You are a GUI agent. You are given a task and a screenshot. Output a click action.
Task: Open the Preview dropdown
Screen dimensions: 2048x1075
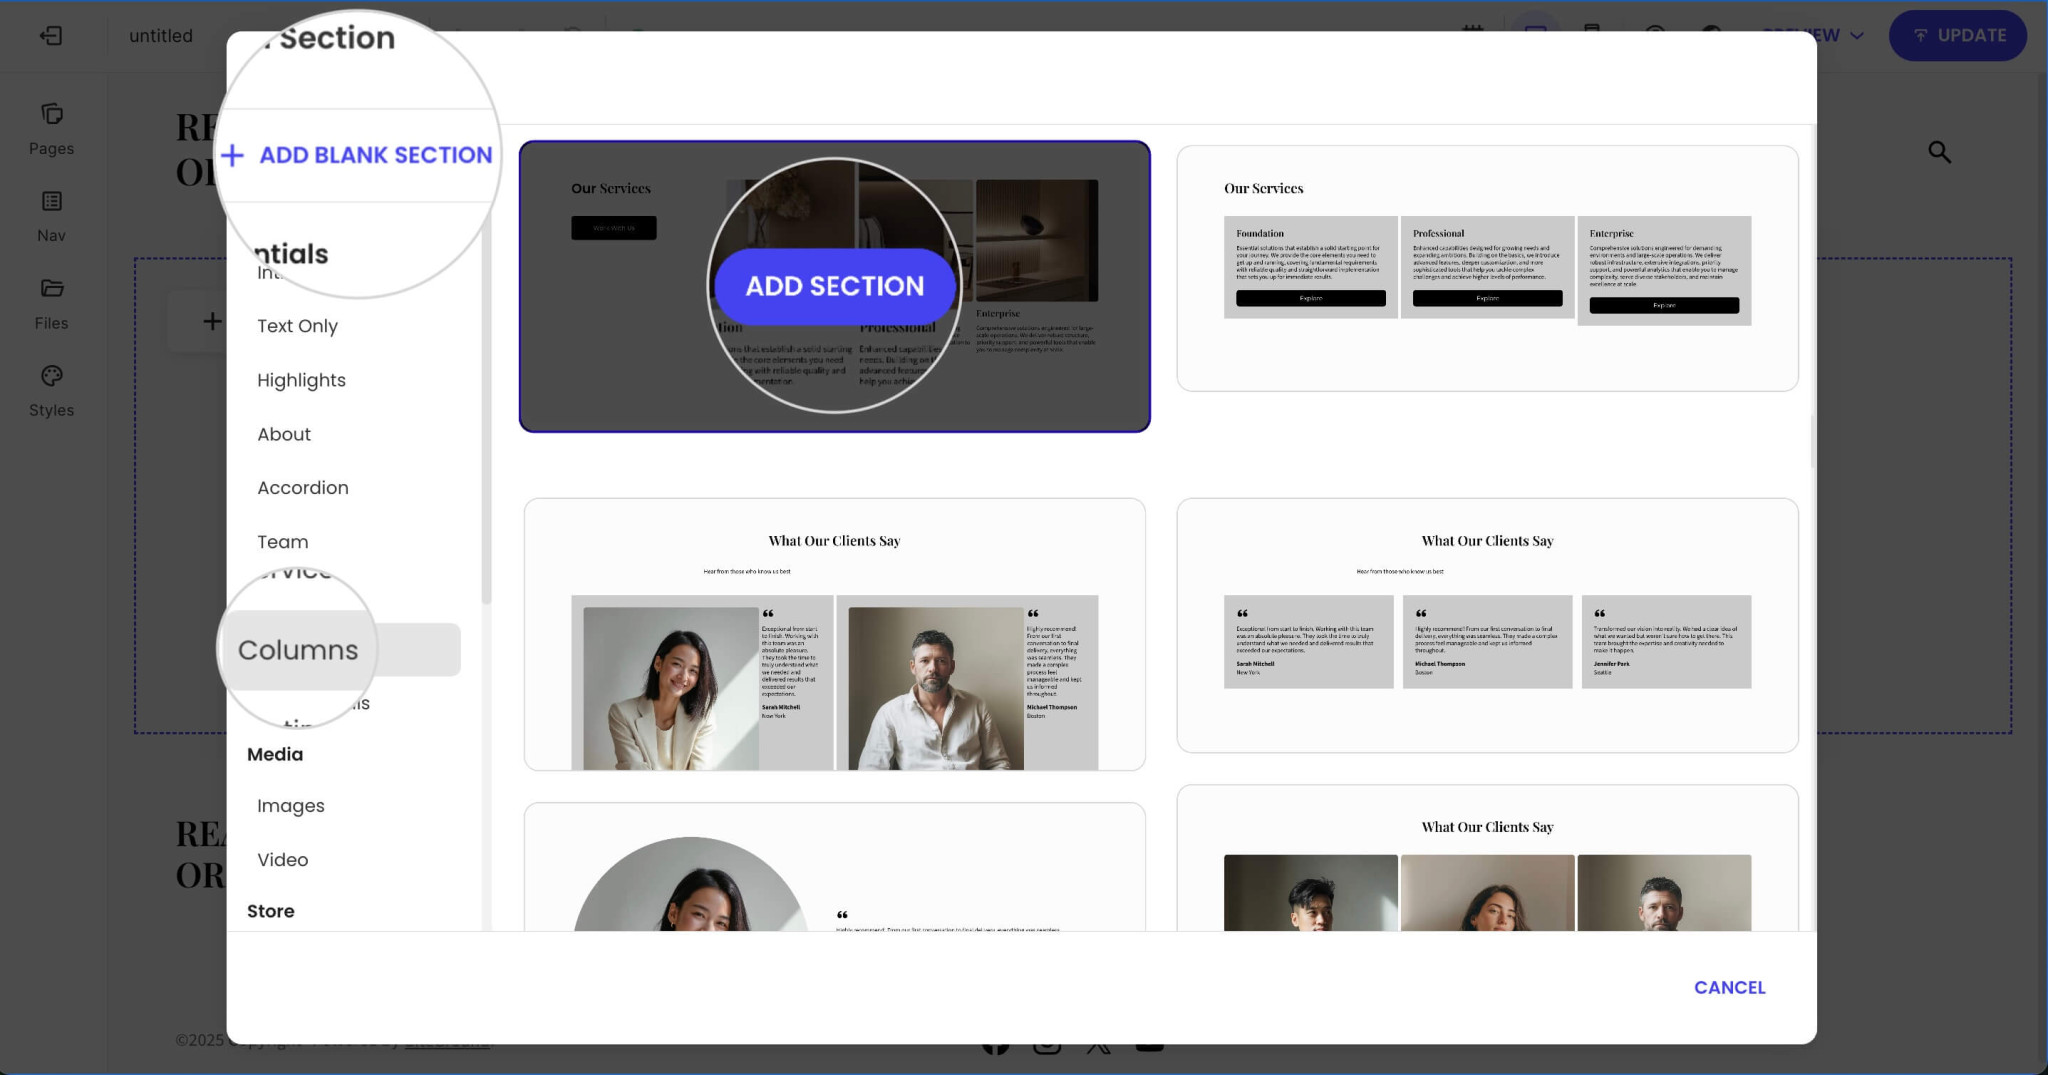1813,35
